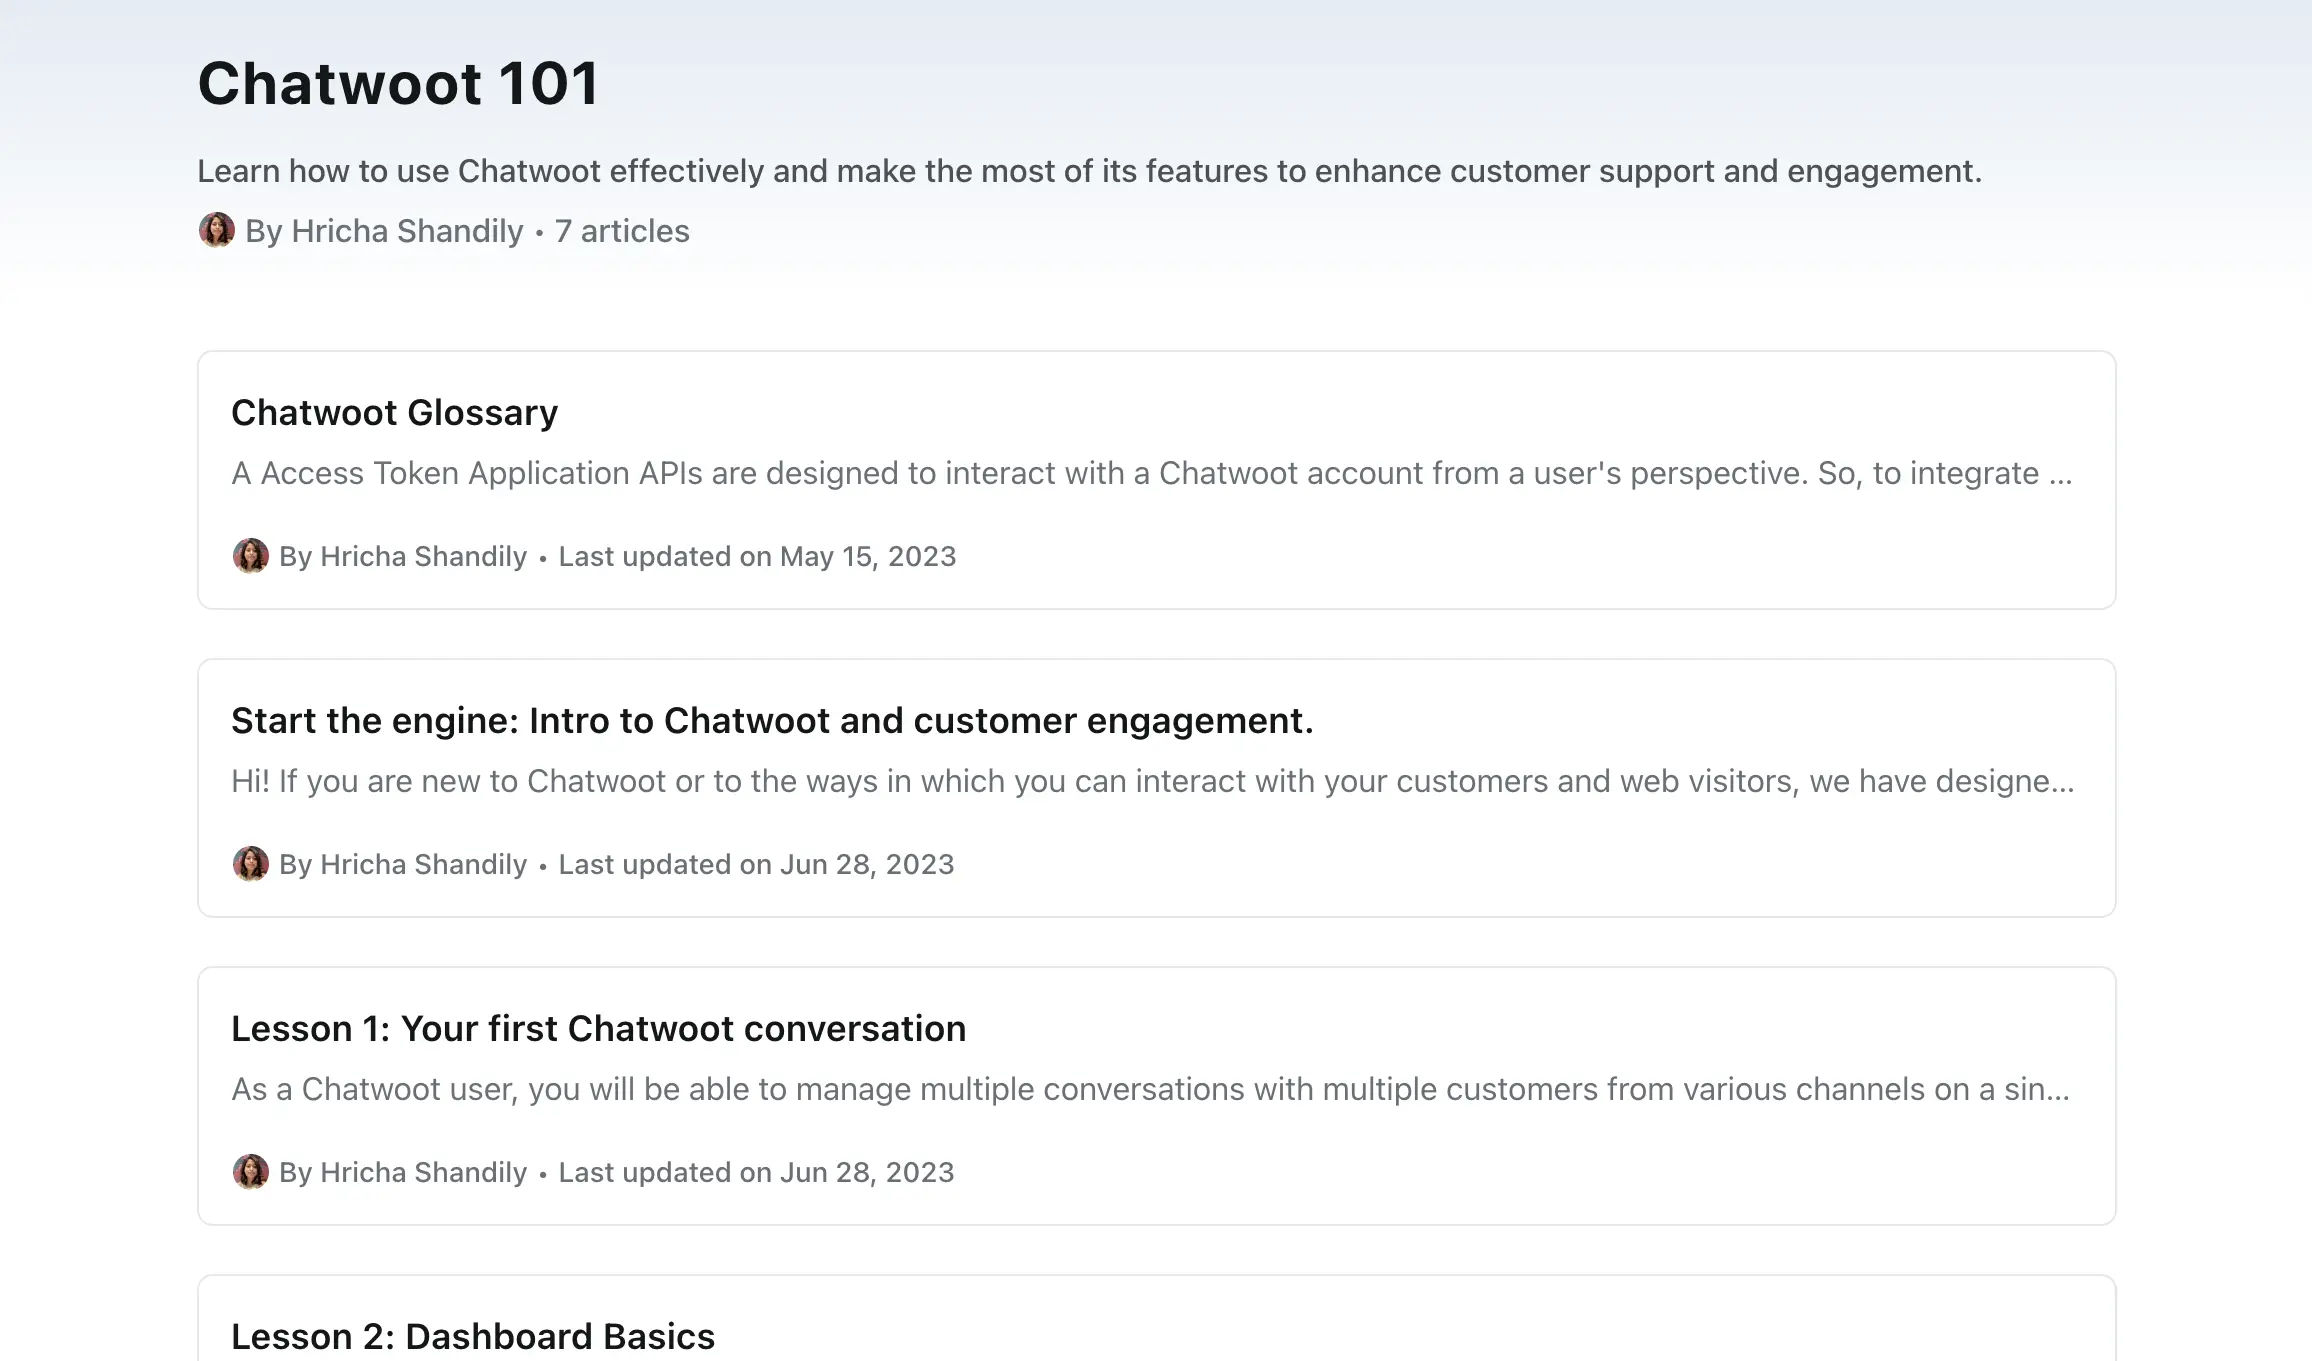Click Last updated on May 15, 2023 text
2312x1361 pixels.
[757, 556]
